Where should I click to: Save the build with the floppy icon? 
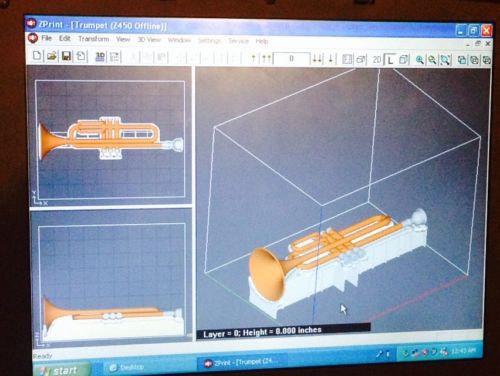[x=66, y=56]
